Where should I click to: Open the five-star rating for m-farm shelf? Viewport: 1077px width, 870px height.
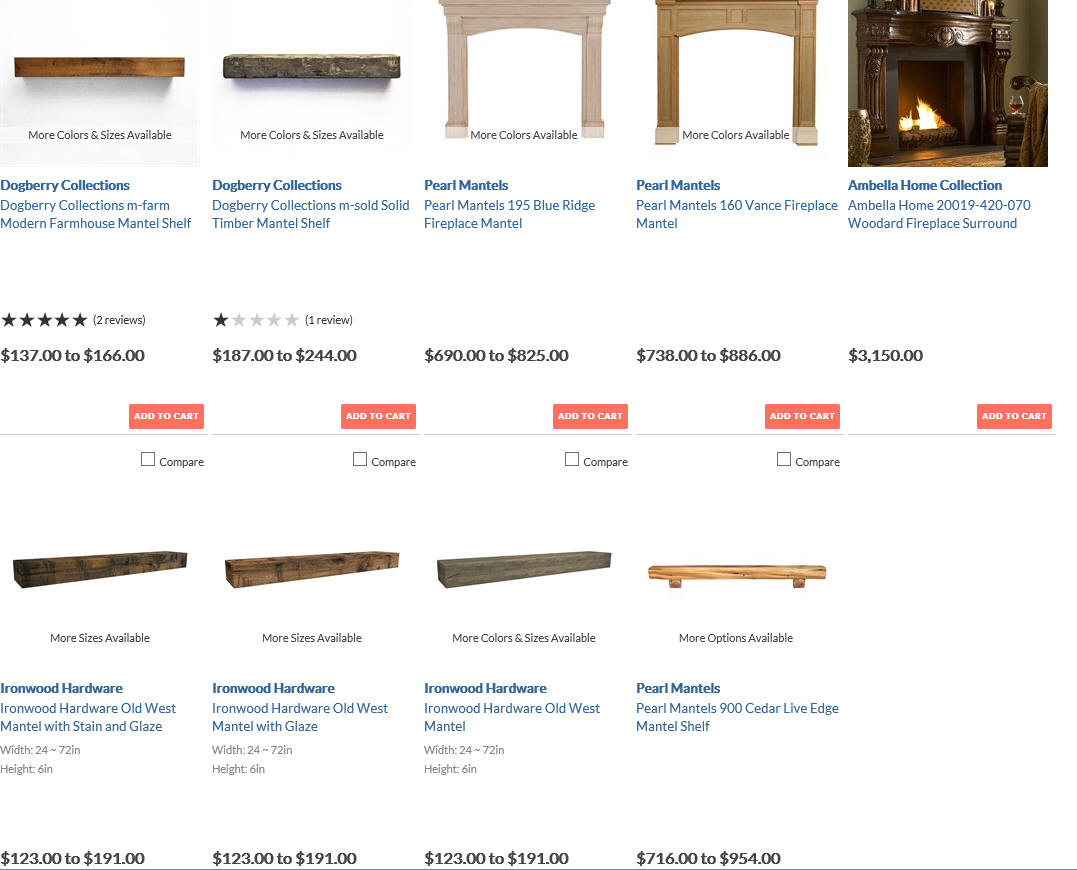45,320
